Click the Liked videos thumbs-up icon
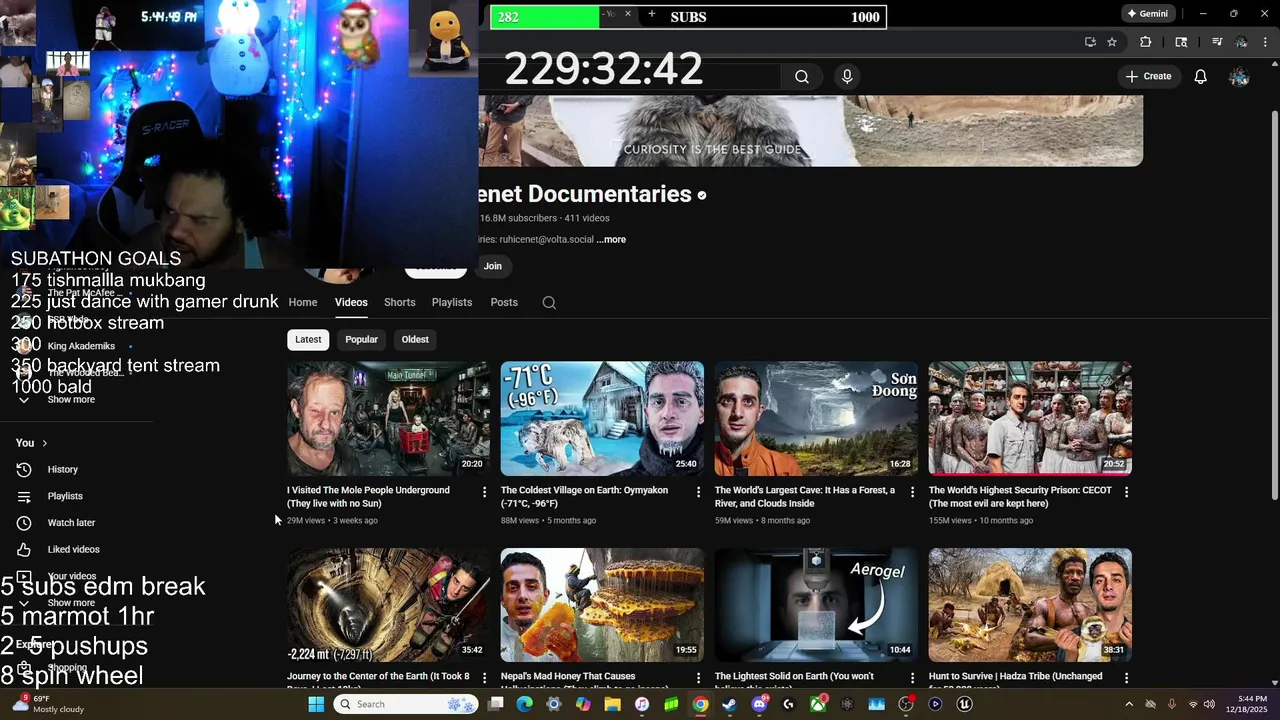This screenshot has height=720, width=1280. pyautogui.click(x=24, y=550)
